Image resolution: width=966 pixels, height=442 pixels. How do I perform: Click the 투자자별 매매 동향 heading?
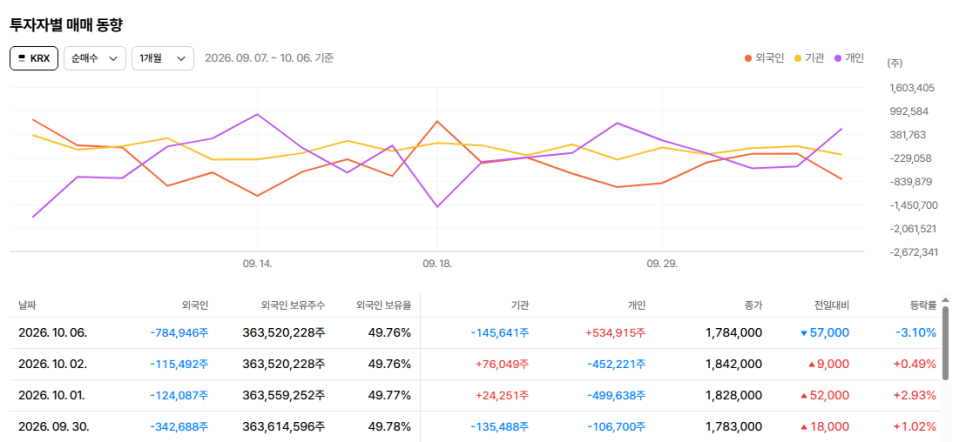point(67,25)
